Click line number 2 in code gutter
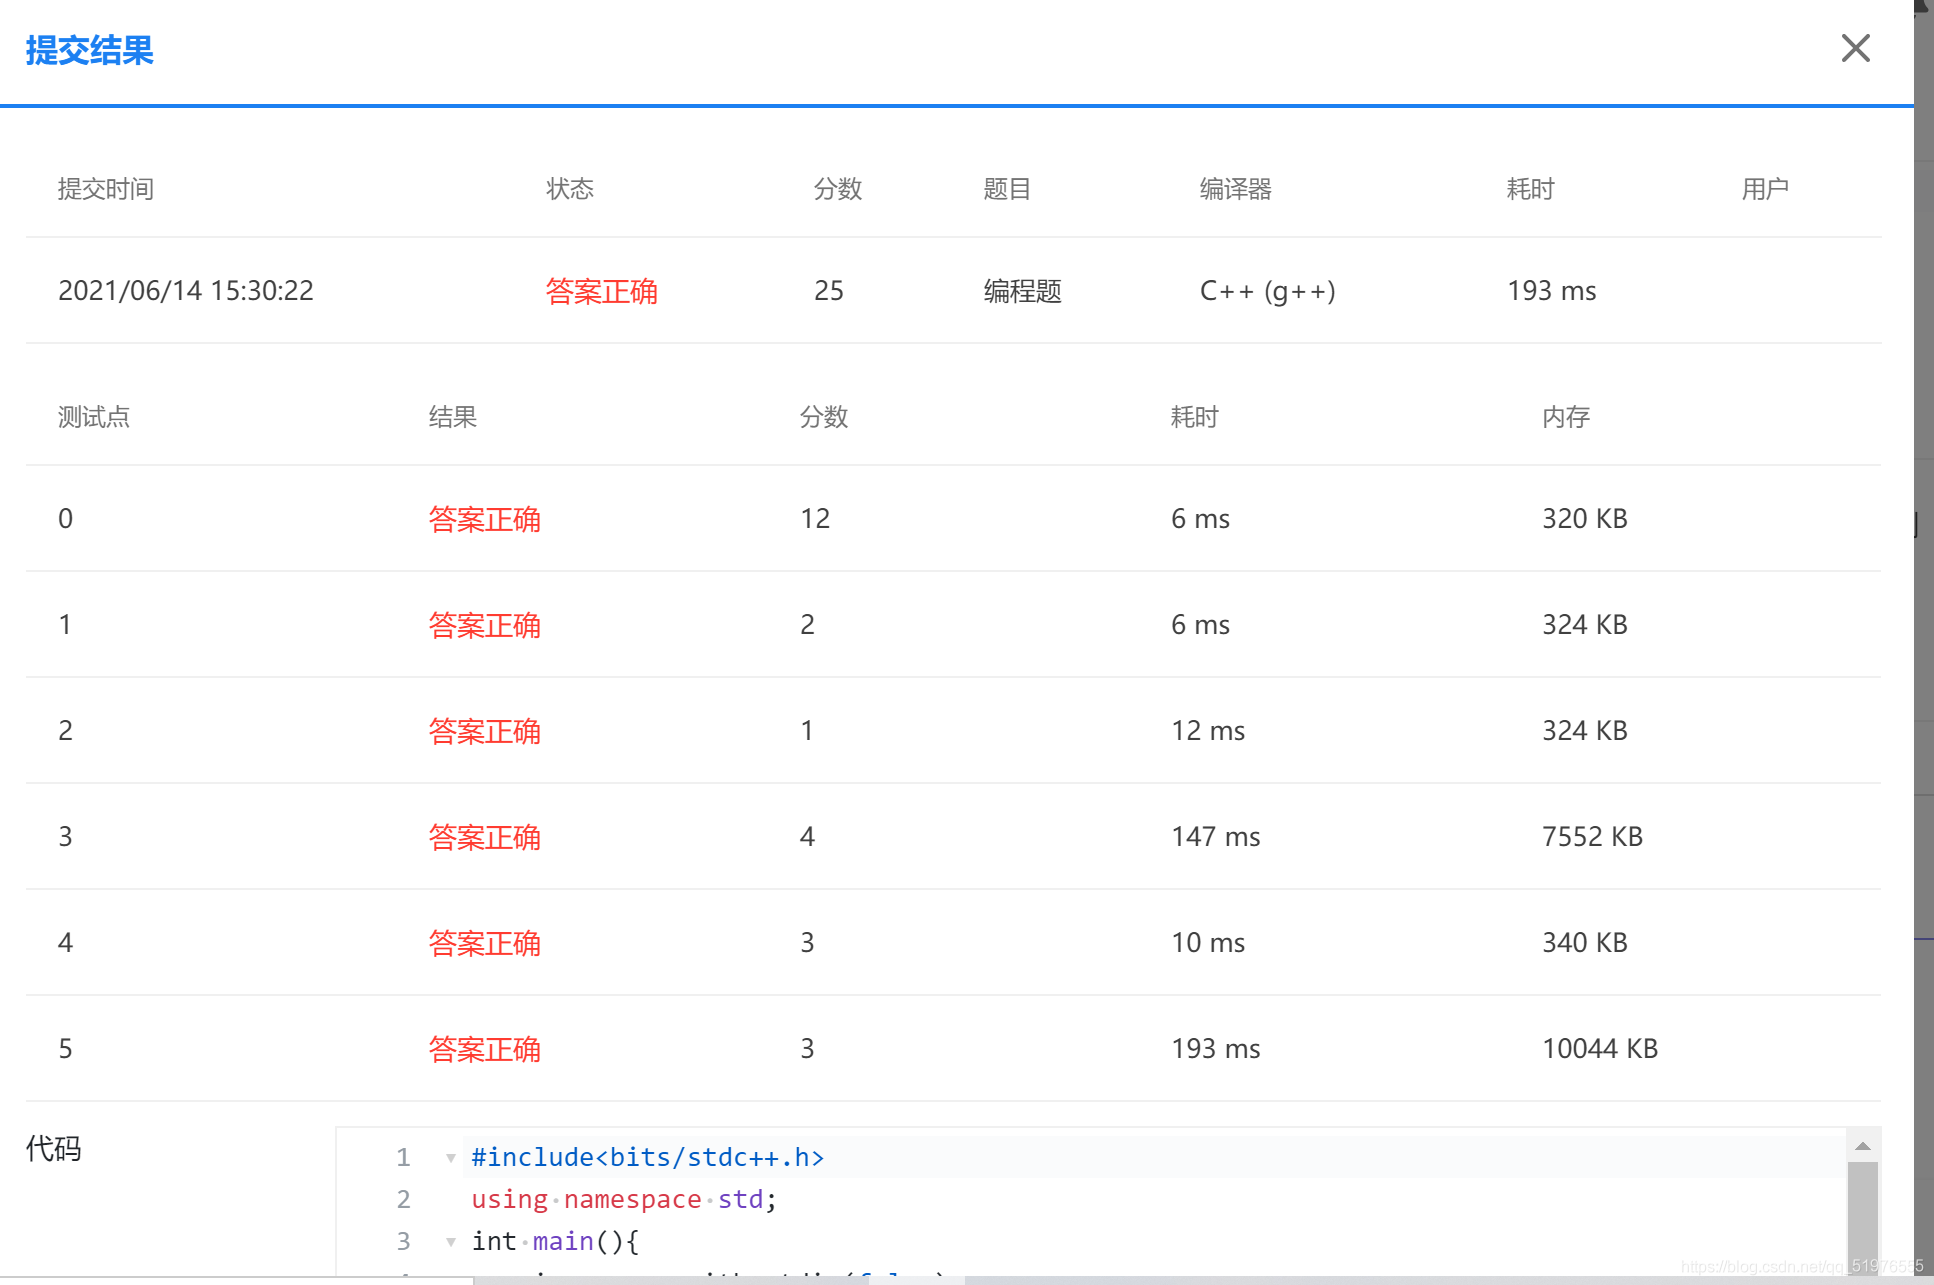This screenshot has width=1934, height=1285. coord(403,1200)
